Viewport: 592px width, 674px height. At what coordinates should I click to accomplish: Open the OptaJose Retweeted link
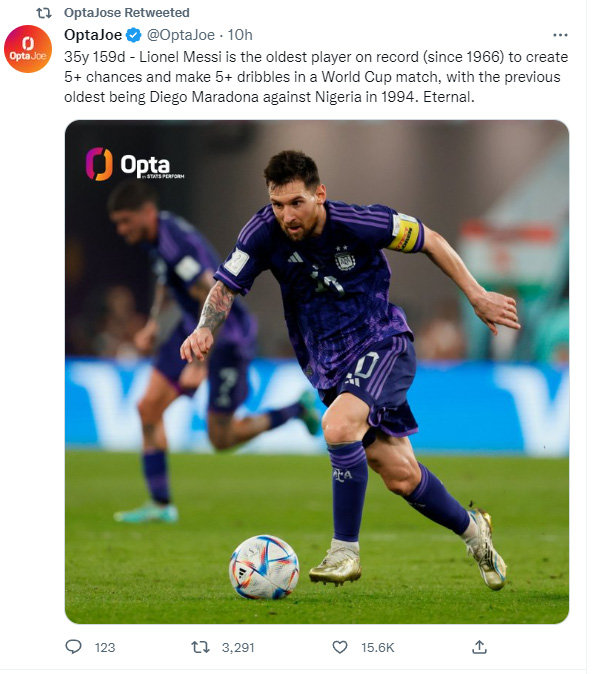click(126, 13)
